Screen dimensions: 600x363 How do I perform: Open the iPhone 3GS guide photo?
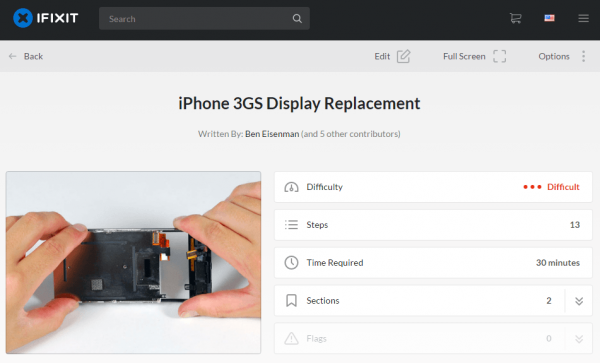click(x=133, y=262)
